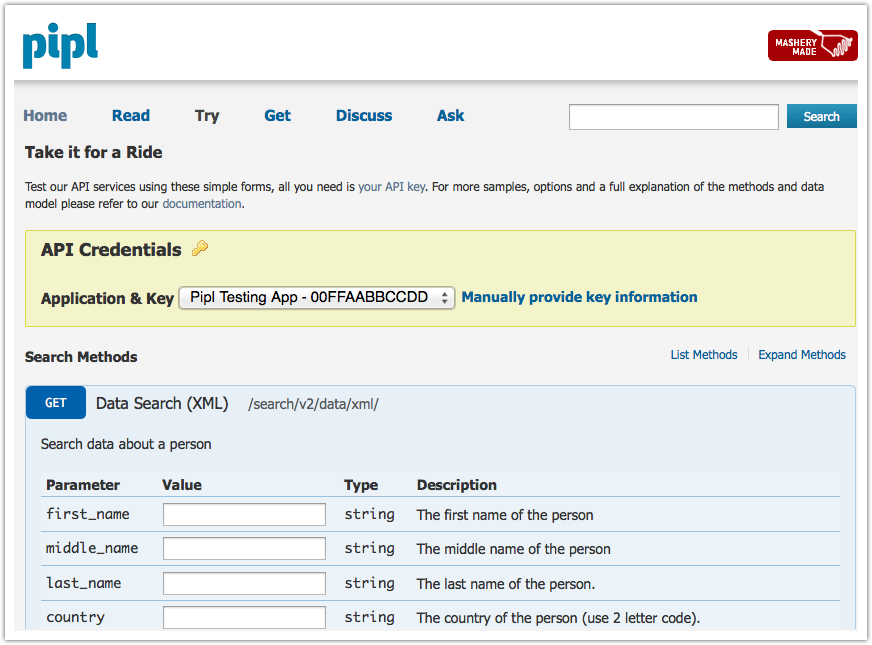Click the Search button
This screenshot has height=645, width=872.
pyautogui.click(x=821, y=116)
